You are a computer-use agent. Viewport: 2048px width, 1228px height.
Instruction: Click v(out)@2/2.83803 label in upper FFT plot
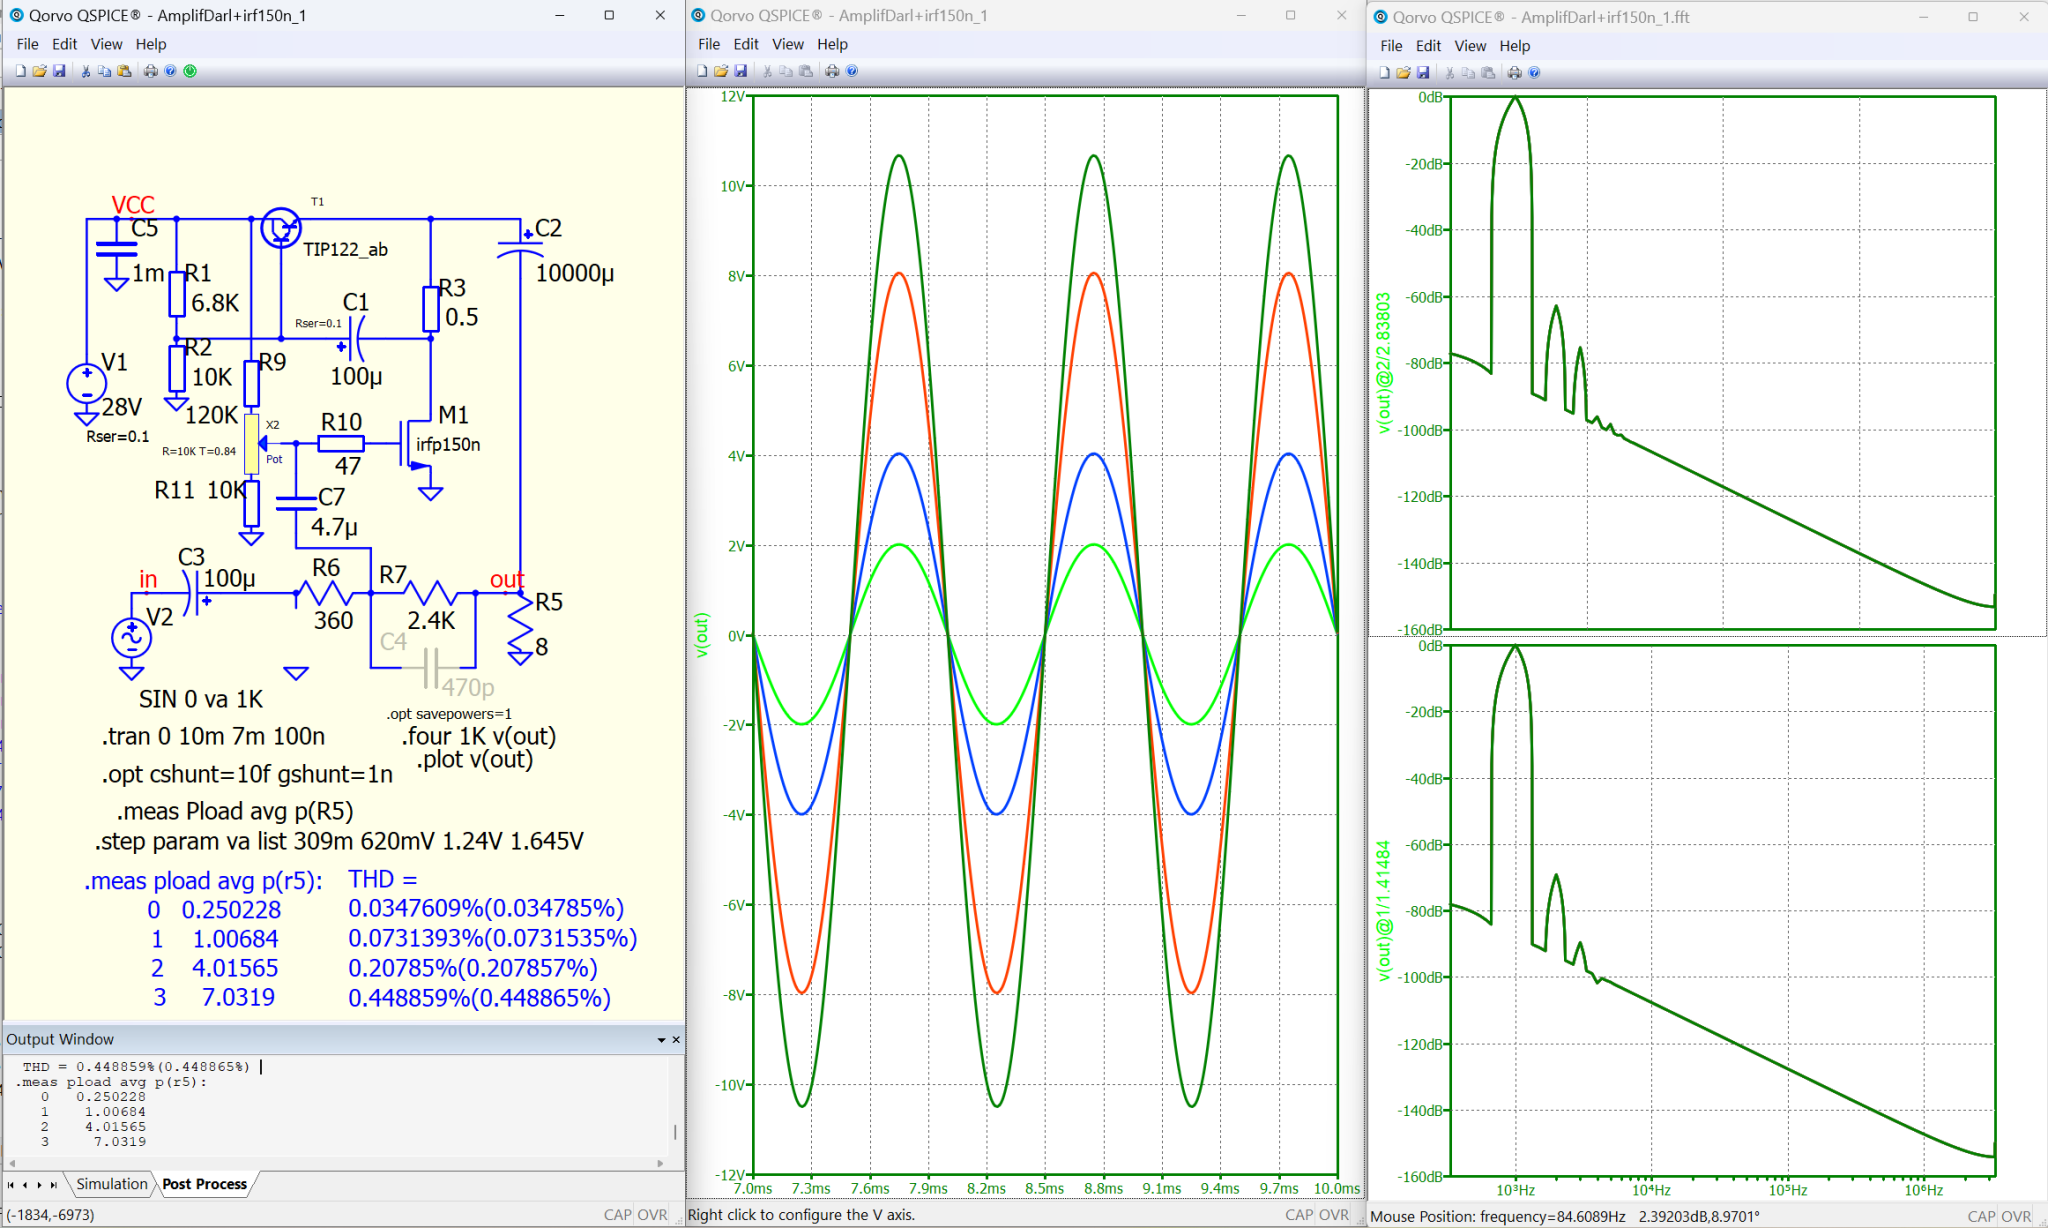coord(1384,363)
